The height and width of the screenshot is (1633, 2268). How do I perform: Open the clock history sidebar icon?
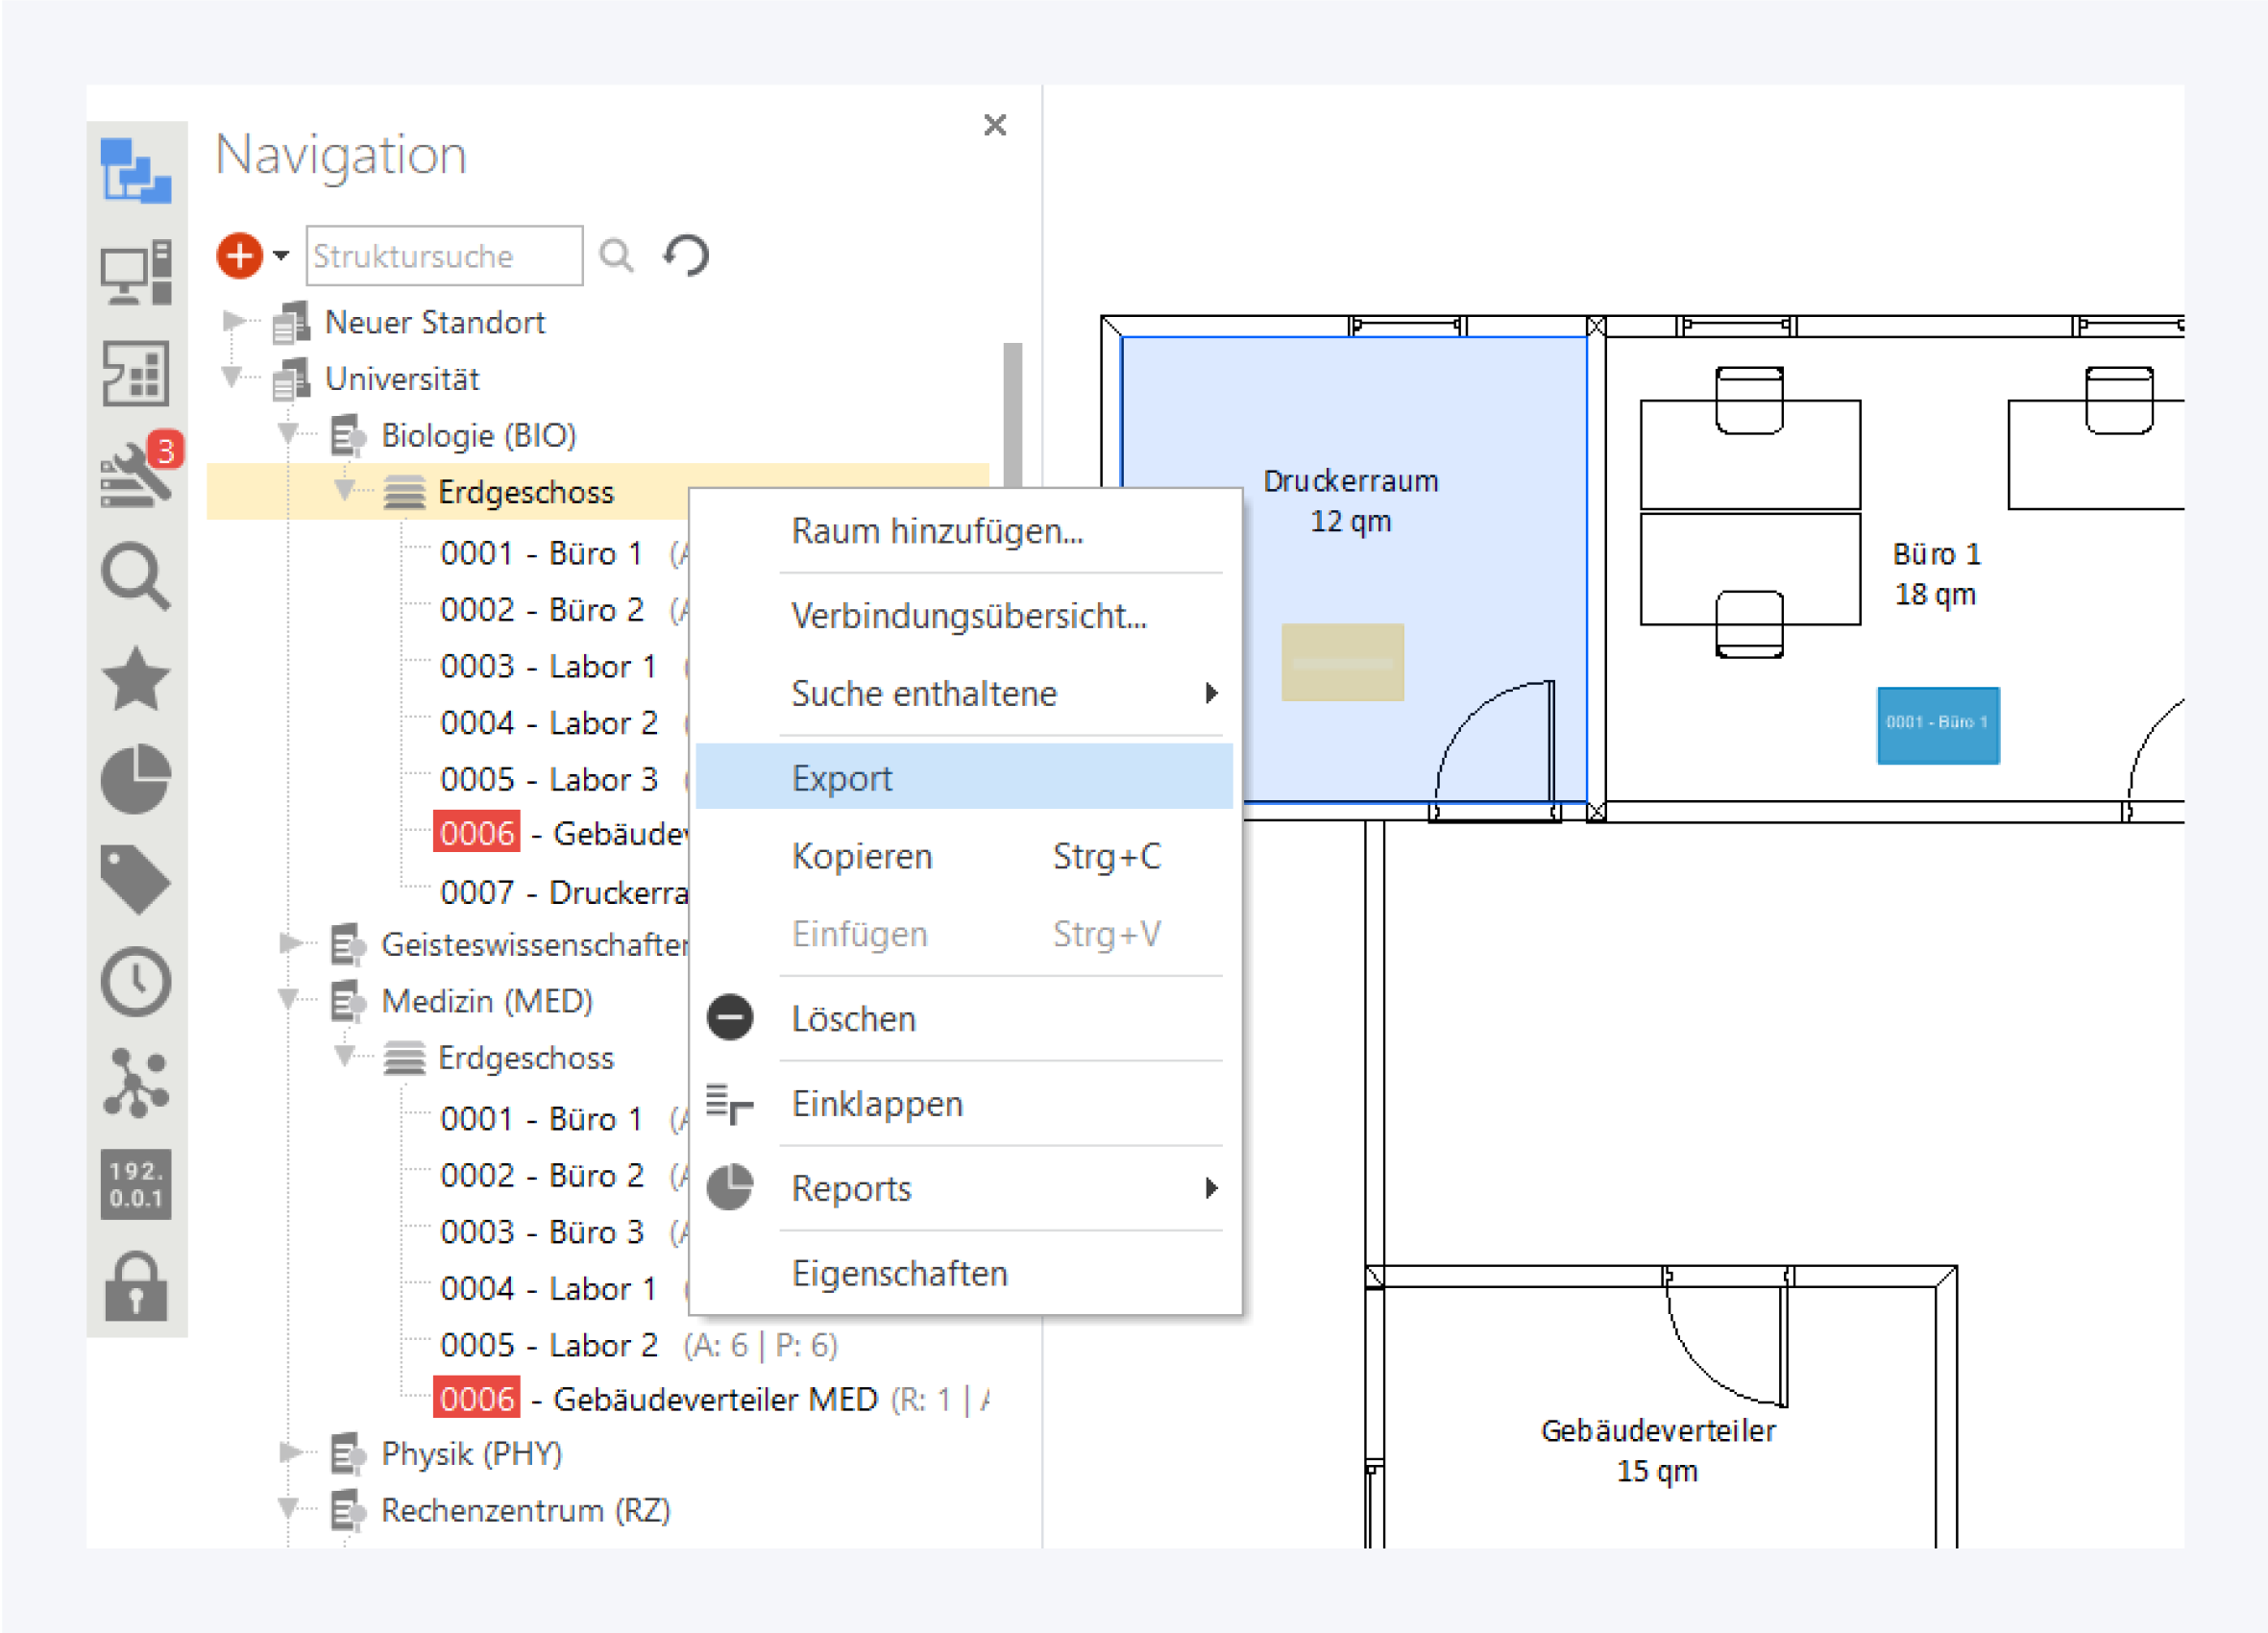pos(137,981)
